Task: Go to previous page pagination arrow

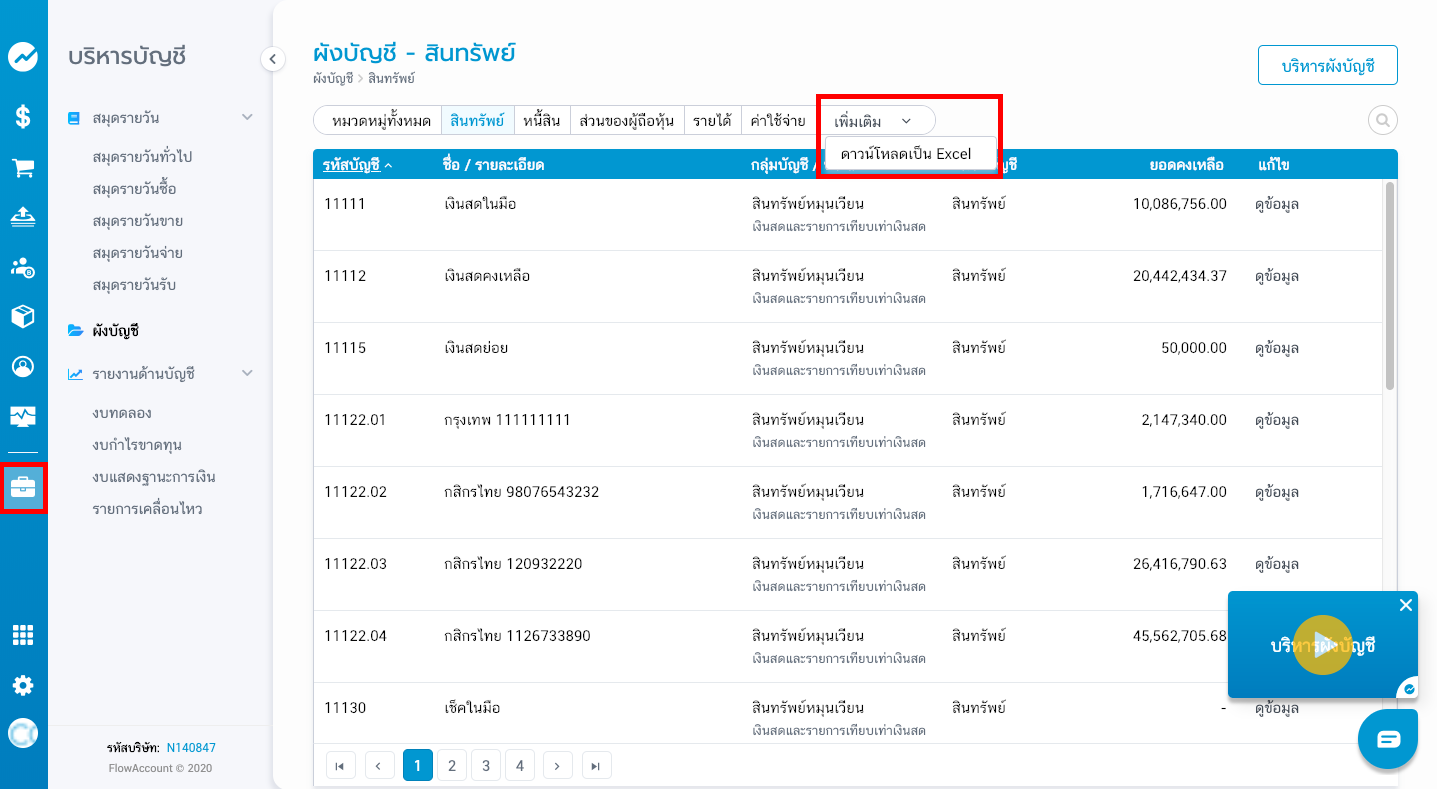Action: (x=379, y=766)
